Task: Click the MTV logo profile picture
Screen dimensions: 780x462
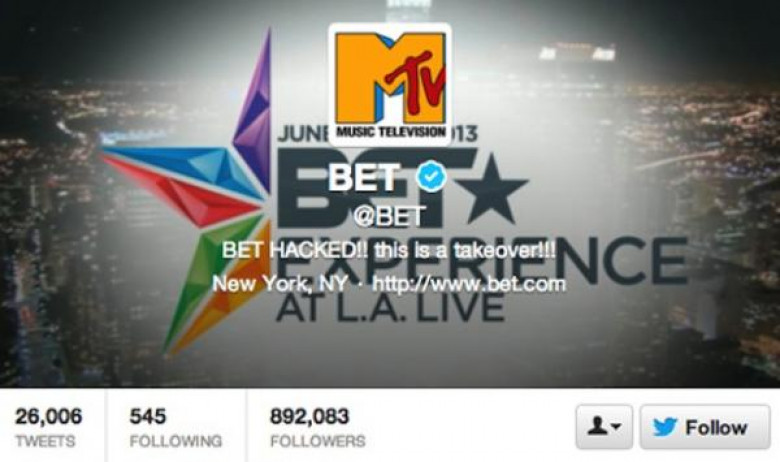Action: point(390,85)
